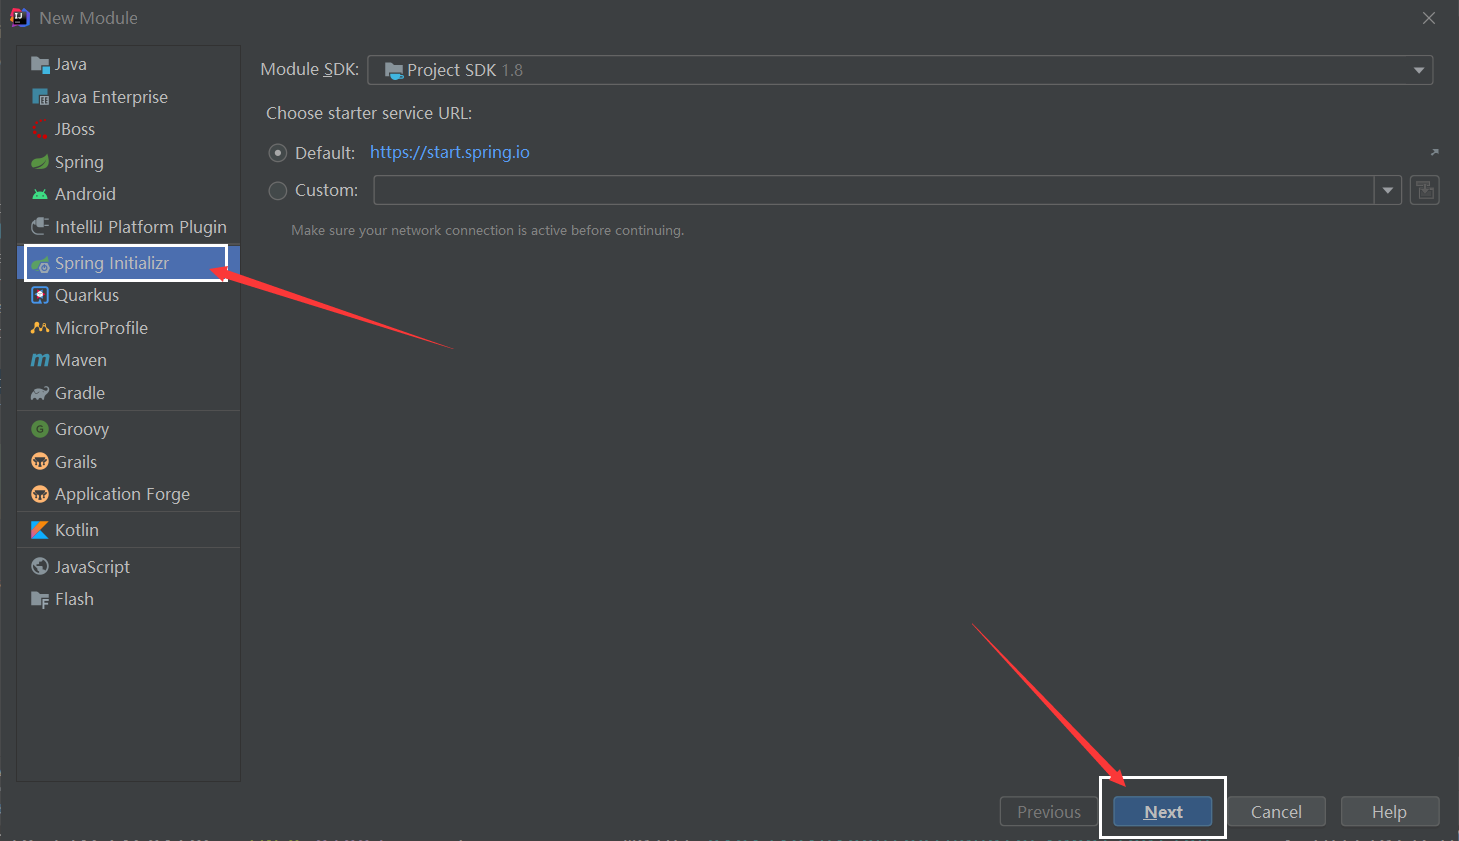Select Java in the module list
Image resolution: width=1459 pixels, height=841 pixels.
129,64
